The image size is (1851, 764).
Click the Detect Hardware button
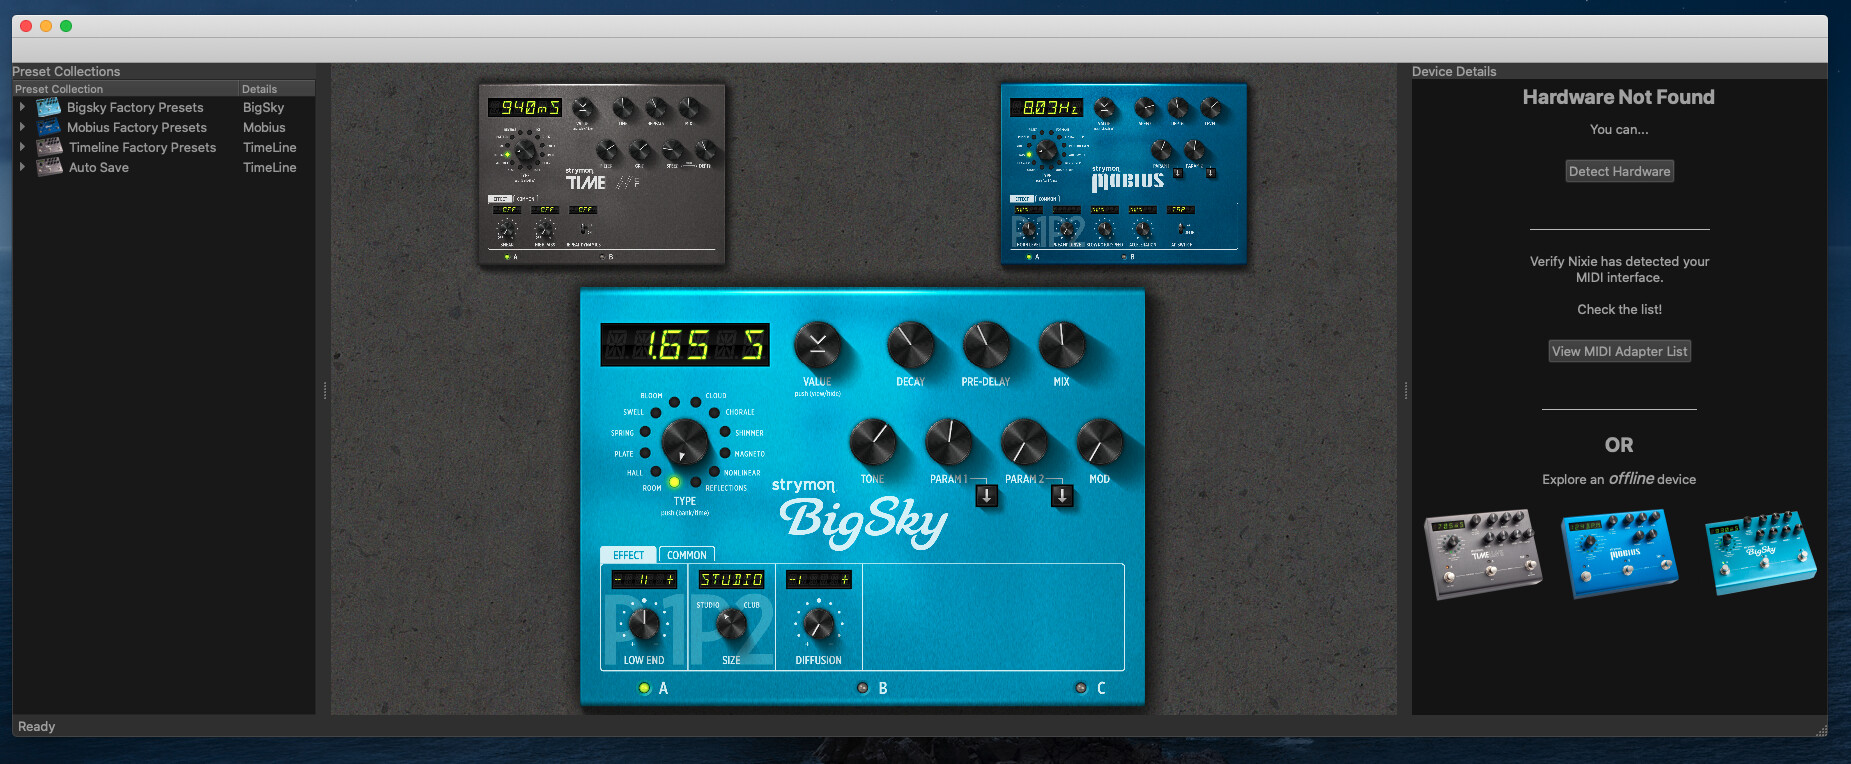click(x=1619, y=171)
